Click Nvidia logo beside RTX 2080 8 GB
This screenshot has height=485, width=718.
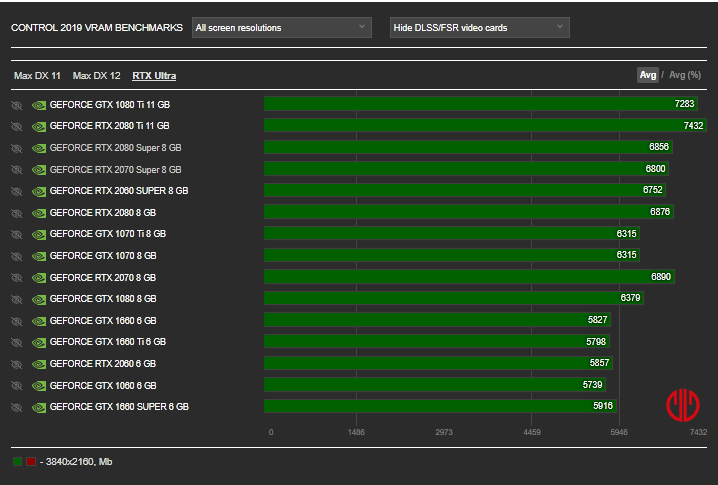39,214
